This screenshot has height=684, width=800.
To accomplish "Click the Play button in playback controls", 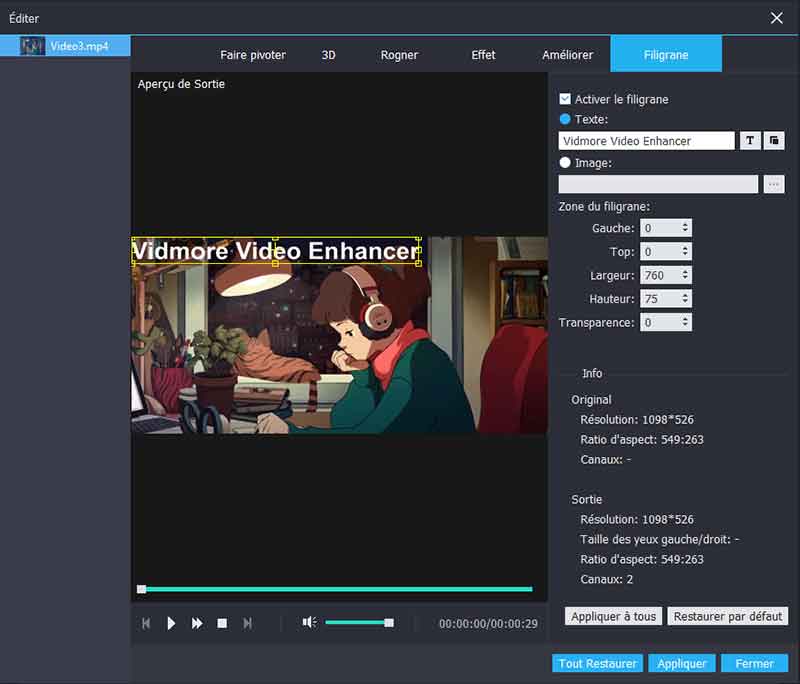I will (x=171, y=623).
